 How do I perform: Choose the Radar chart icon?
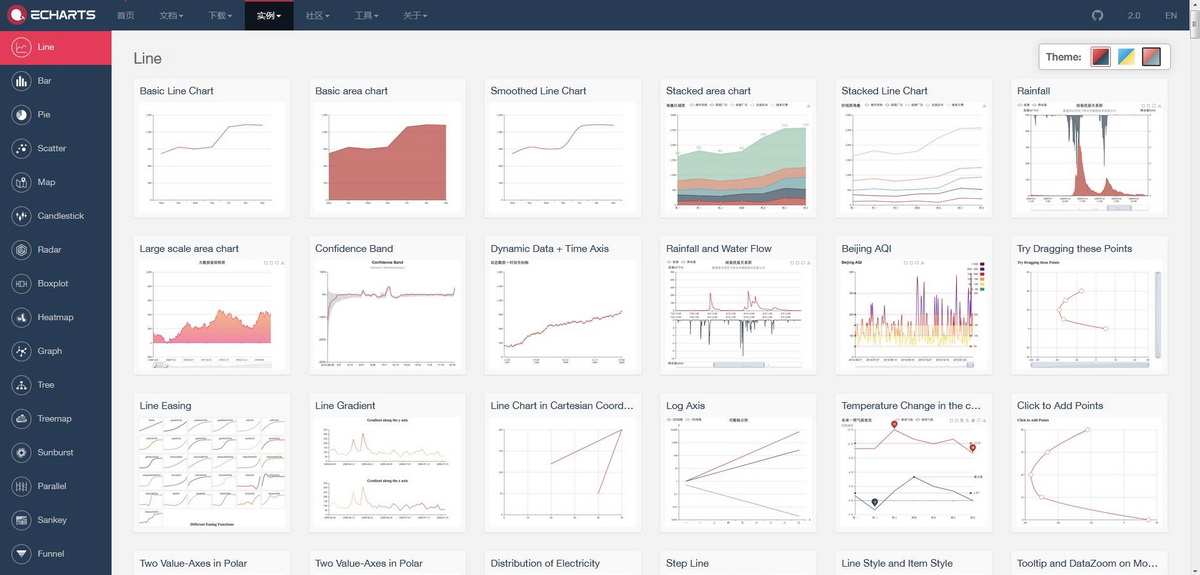click(x=21, y=250)
